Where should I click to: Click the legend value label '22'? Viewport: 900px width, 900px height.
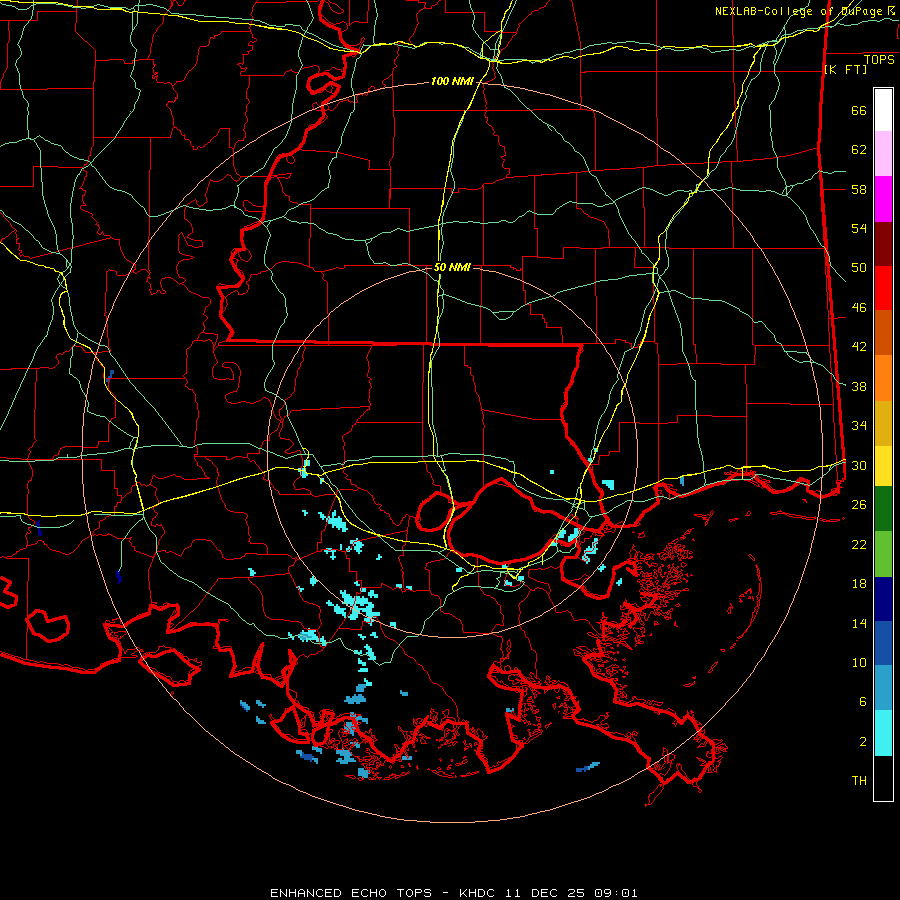click(x=859, y=544)
